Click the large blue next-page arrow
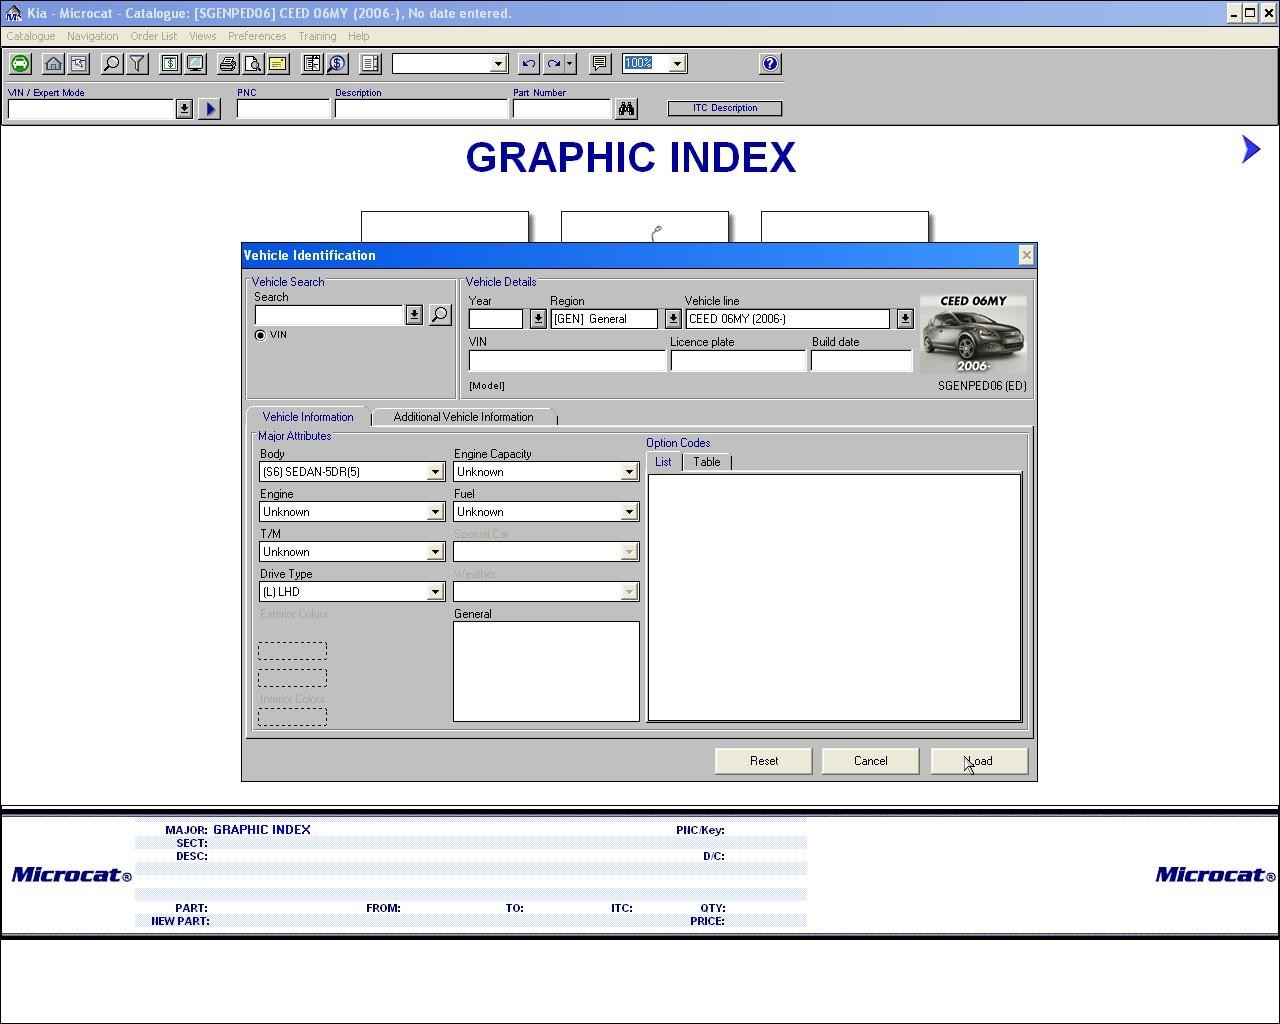 [1250, 149]
